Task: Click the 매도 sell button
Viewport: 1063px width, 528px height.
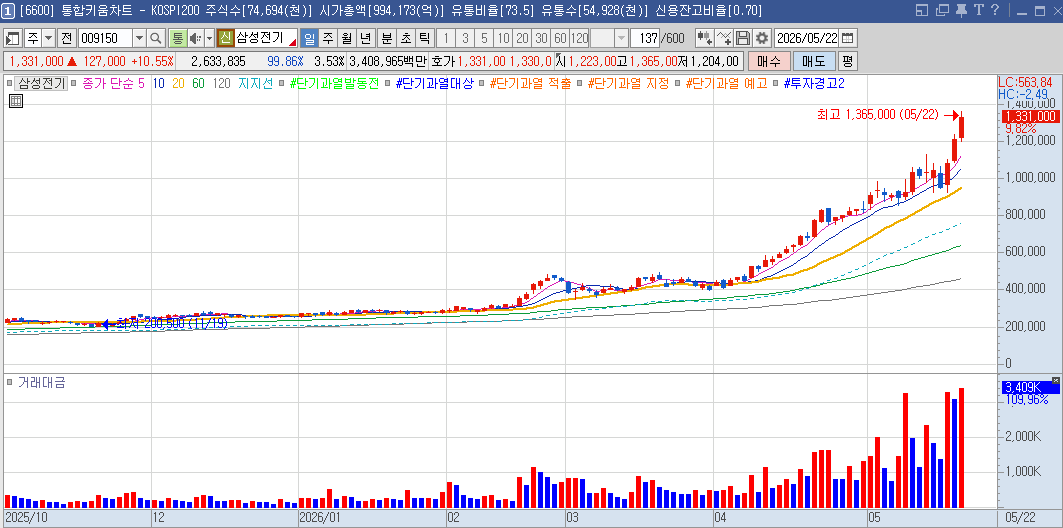Action: (814, 61)
